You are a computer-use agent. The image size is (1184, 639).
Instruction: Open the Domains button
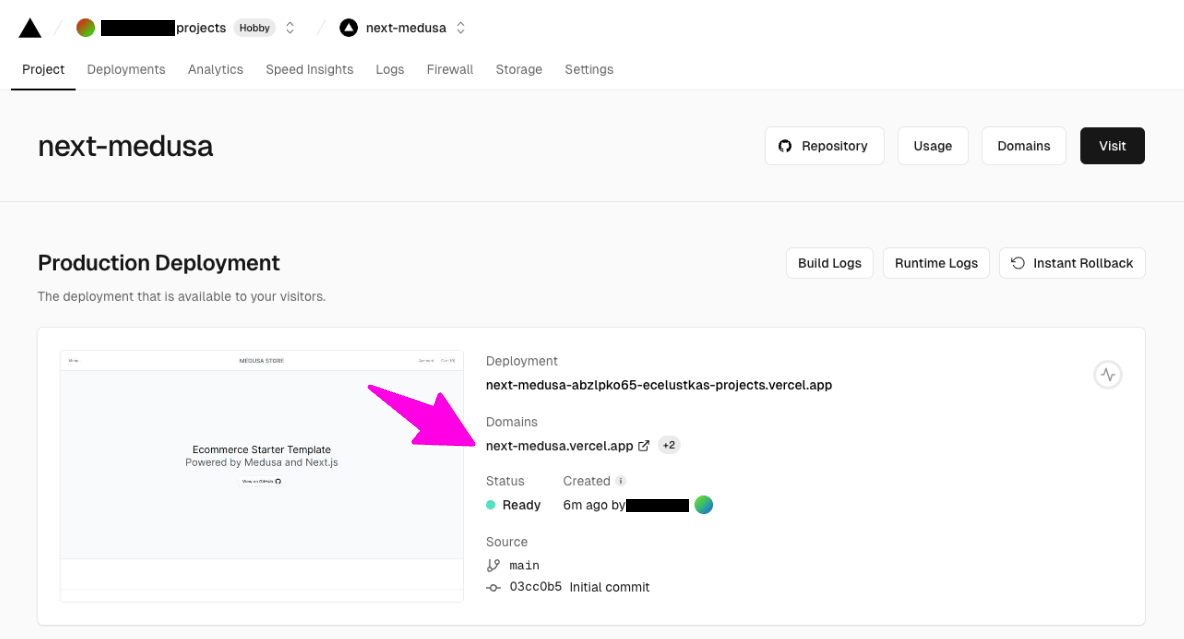coord(1024,146)
